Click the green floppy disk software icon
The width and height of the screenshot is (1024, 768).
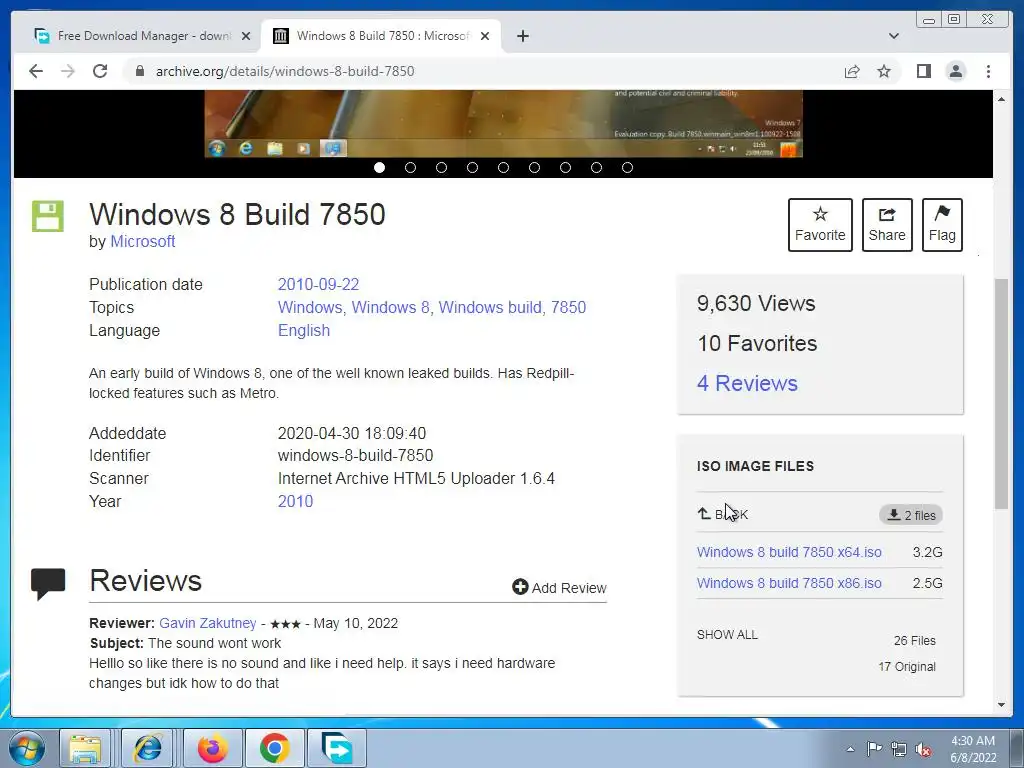(x=48, y=216)
